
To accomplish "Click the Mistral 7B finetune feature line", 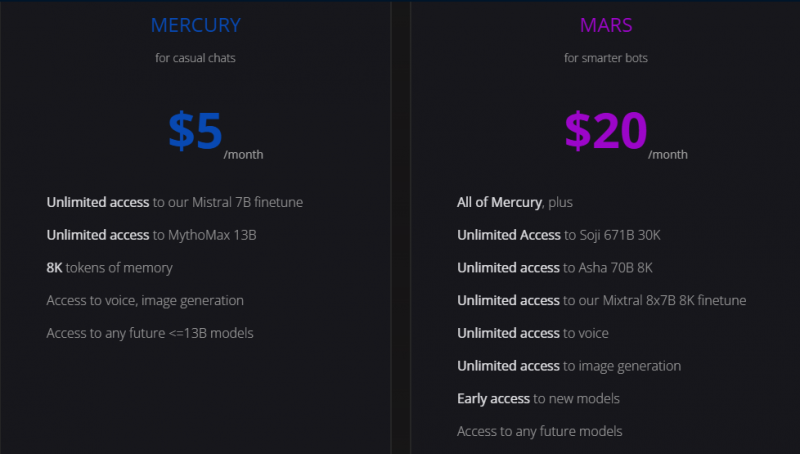I will point(174,202).
